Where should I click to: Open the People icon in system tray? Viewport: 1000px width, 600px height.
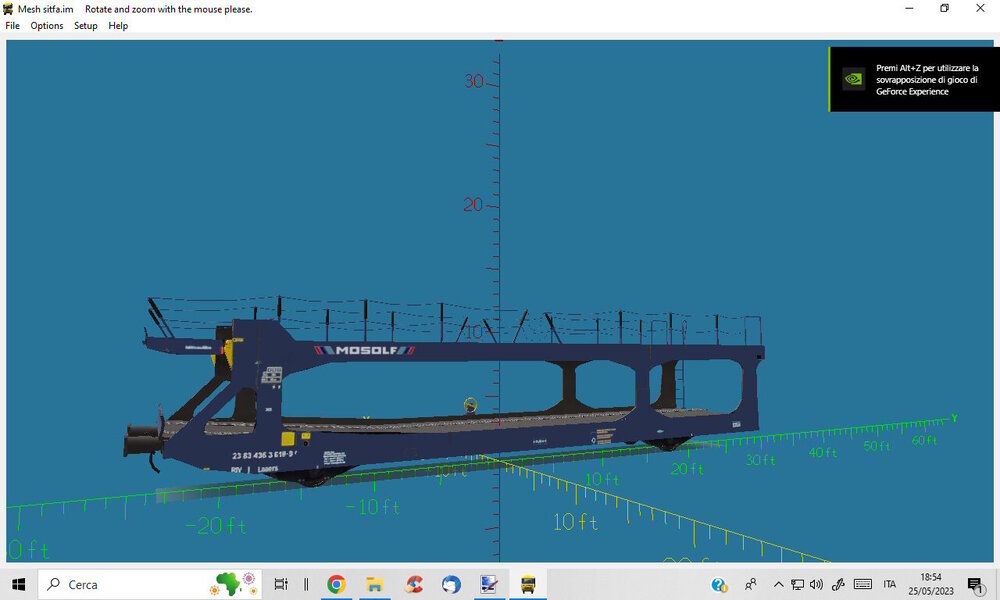751,584
